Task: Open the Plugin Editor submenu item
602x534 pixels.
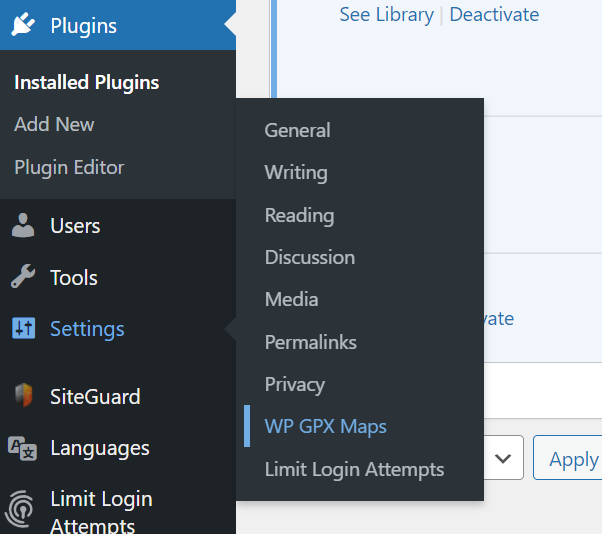Action: point(69,167)
